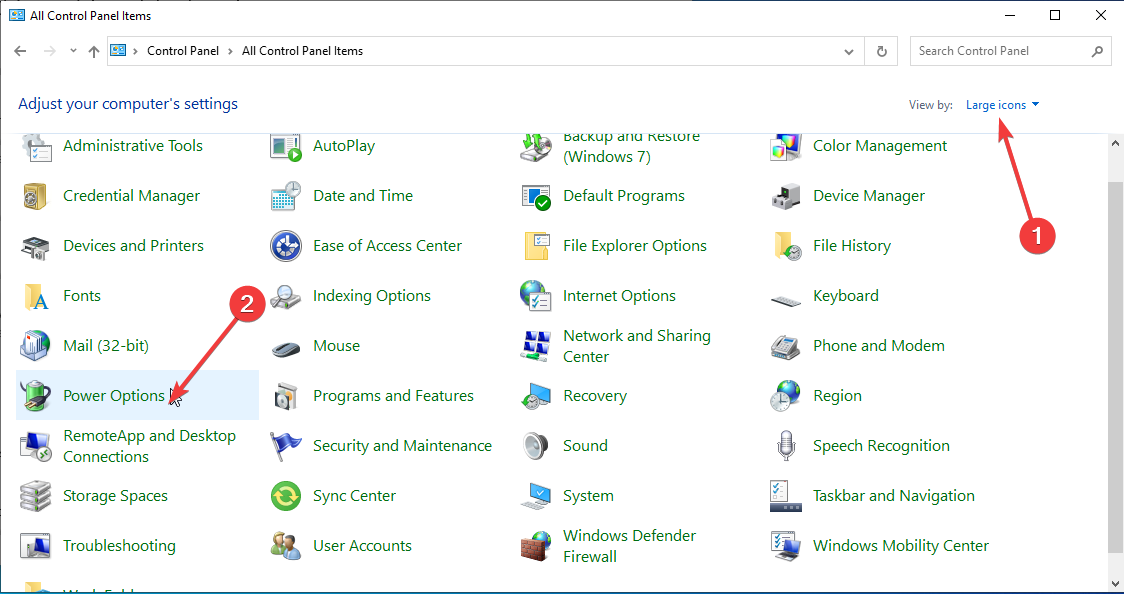The width and height of the screenshot is (1124, 594).
Task: Open the Color Management icon
Action: pos(786,146)
